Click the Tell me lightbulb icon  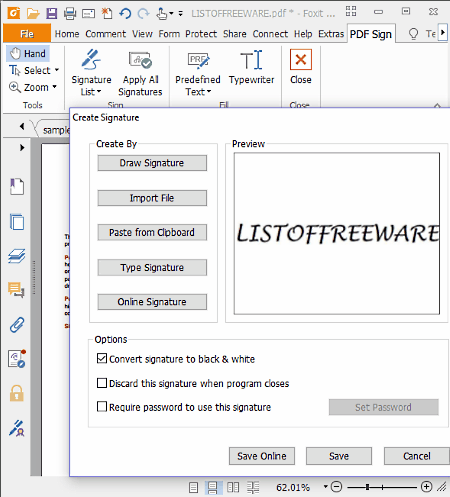413,34
